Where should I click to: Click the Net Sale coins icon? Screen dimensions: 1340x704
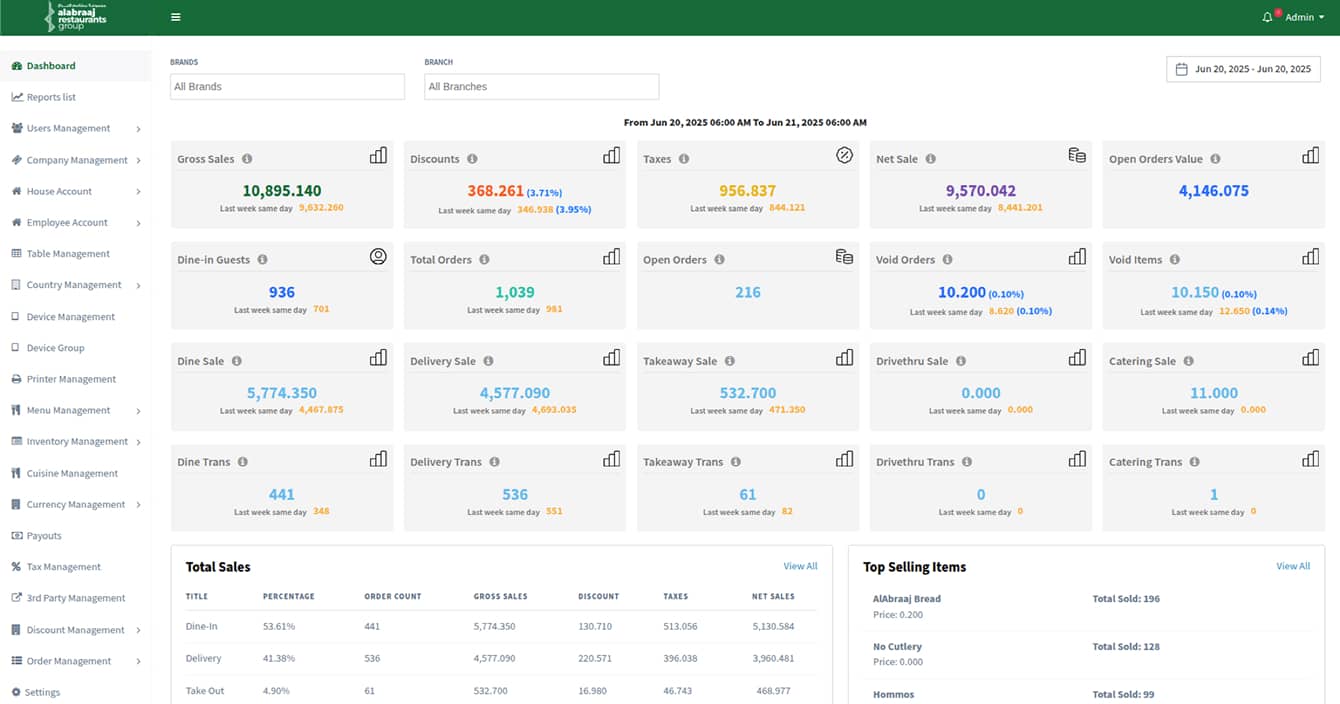click(x=1077, y=155)
